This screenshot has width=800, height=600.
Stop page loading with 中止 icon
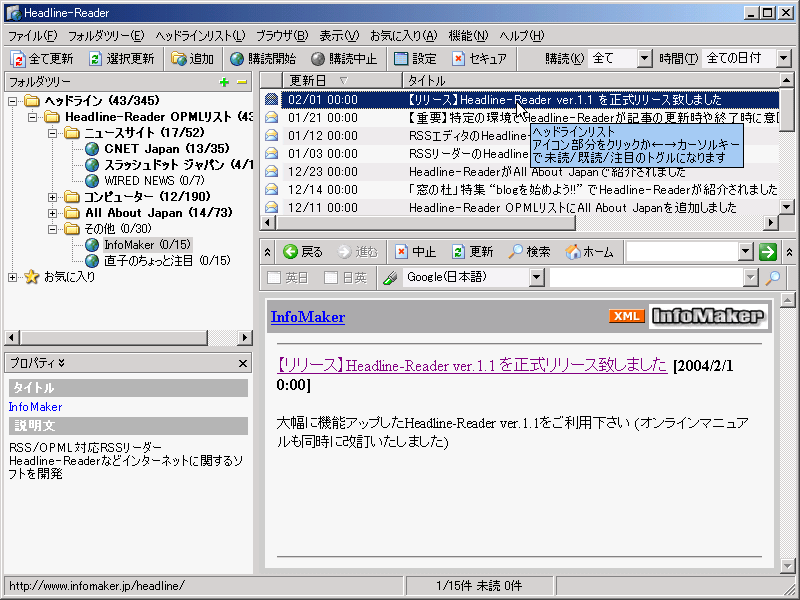pyautogui.click(x=402, y=252)
